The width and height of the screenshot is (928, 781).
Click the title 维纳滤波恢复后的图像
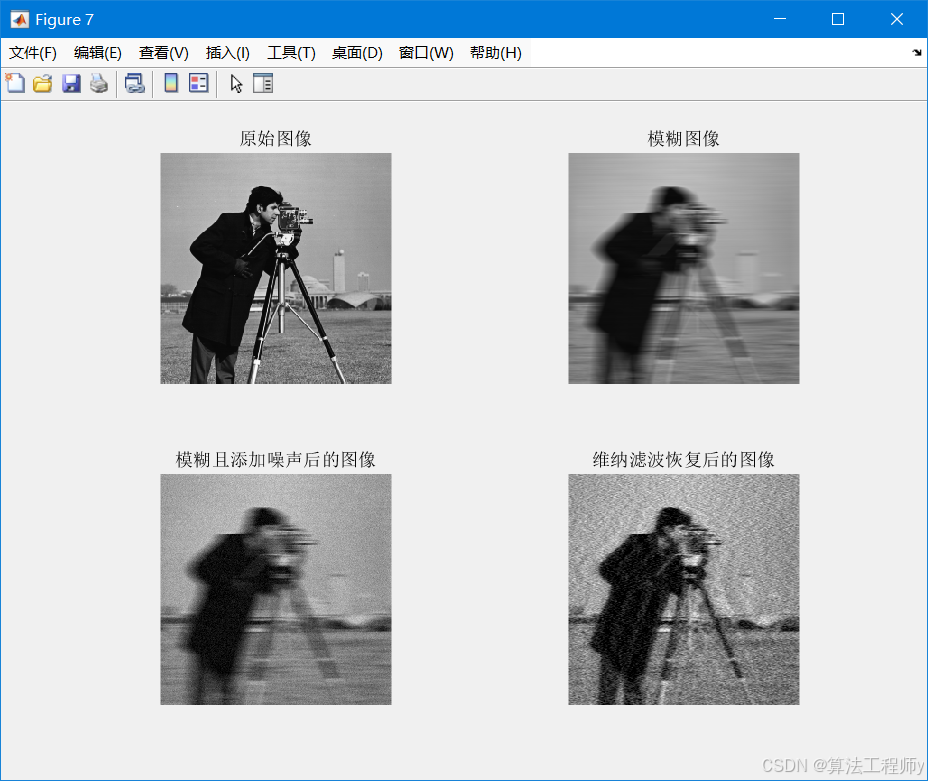click(x=684, y=460)
